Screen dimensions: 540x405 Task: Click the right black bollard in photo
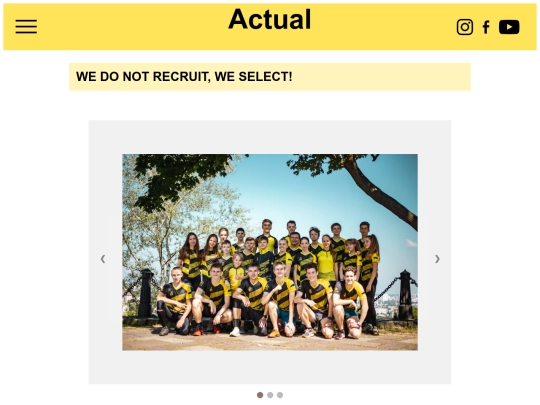point(405,295)
